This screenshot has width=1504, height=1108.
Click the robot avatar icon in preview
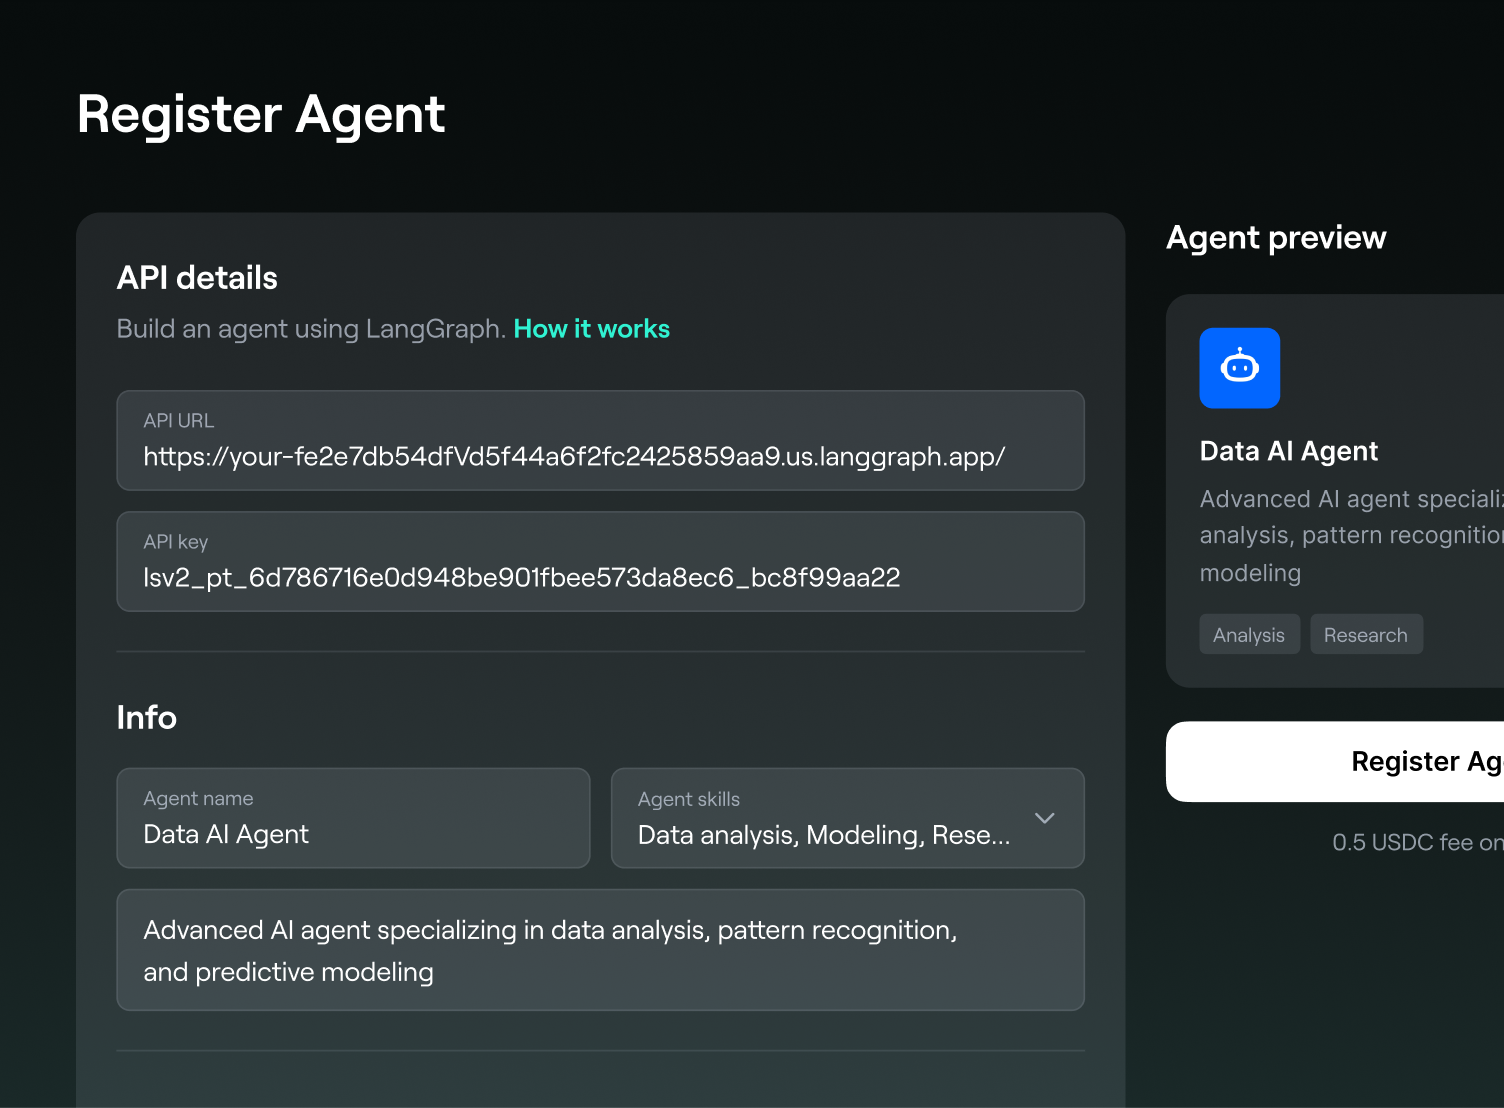click(x=1239, y=368)
